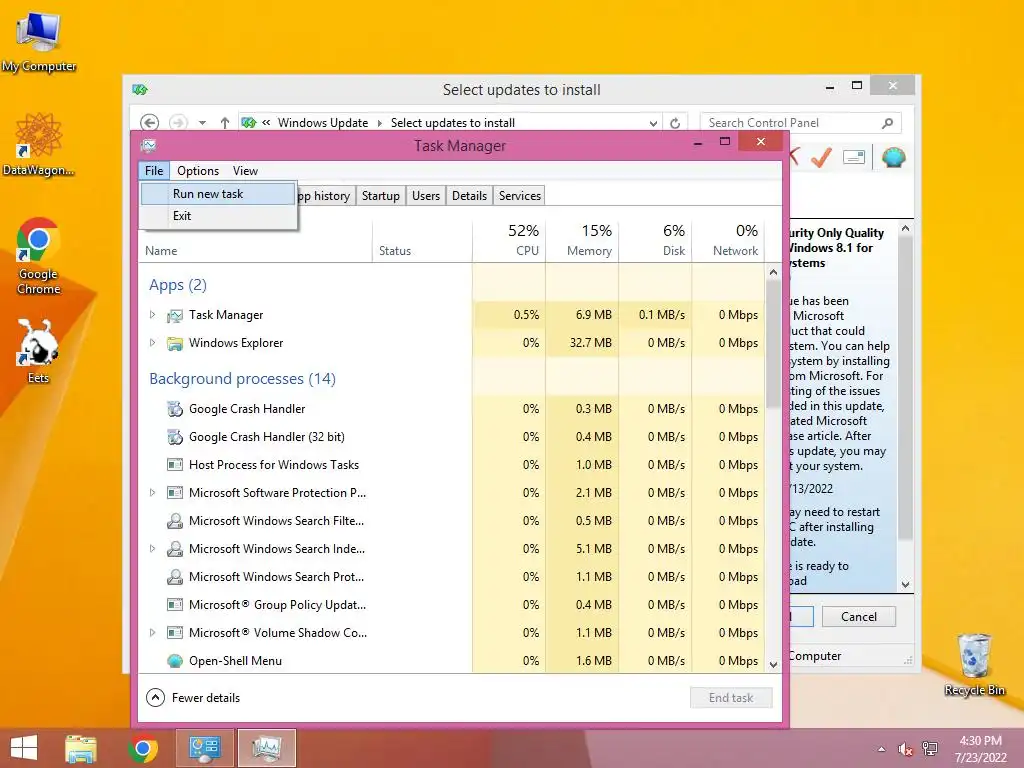Click Forward arrow in Windows Update

(178, 123)
